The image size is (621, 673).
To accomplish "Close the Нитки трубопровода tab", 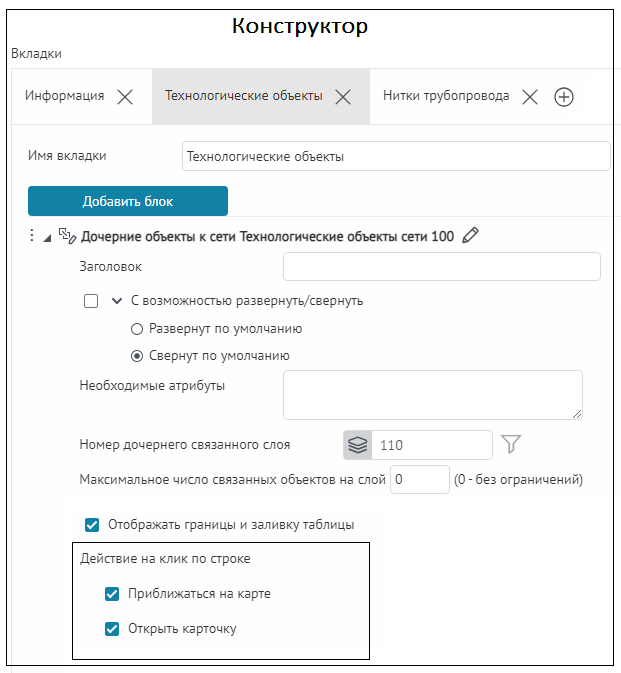I will (530, 97).
